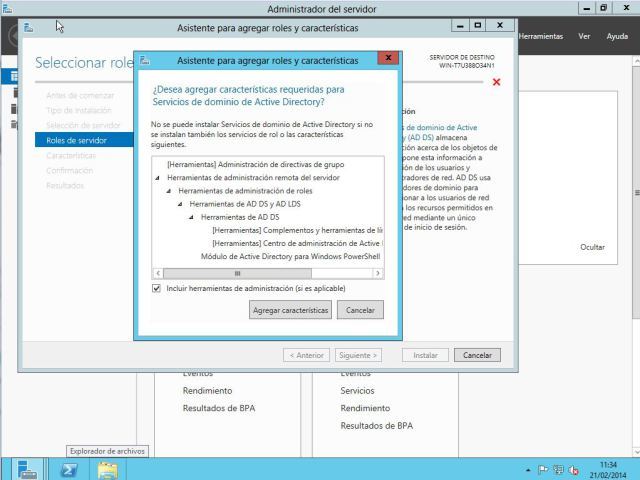
Task: Maximize the outer wizard window
Action: click(478, 25)
